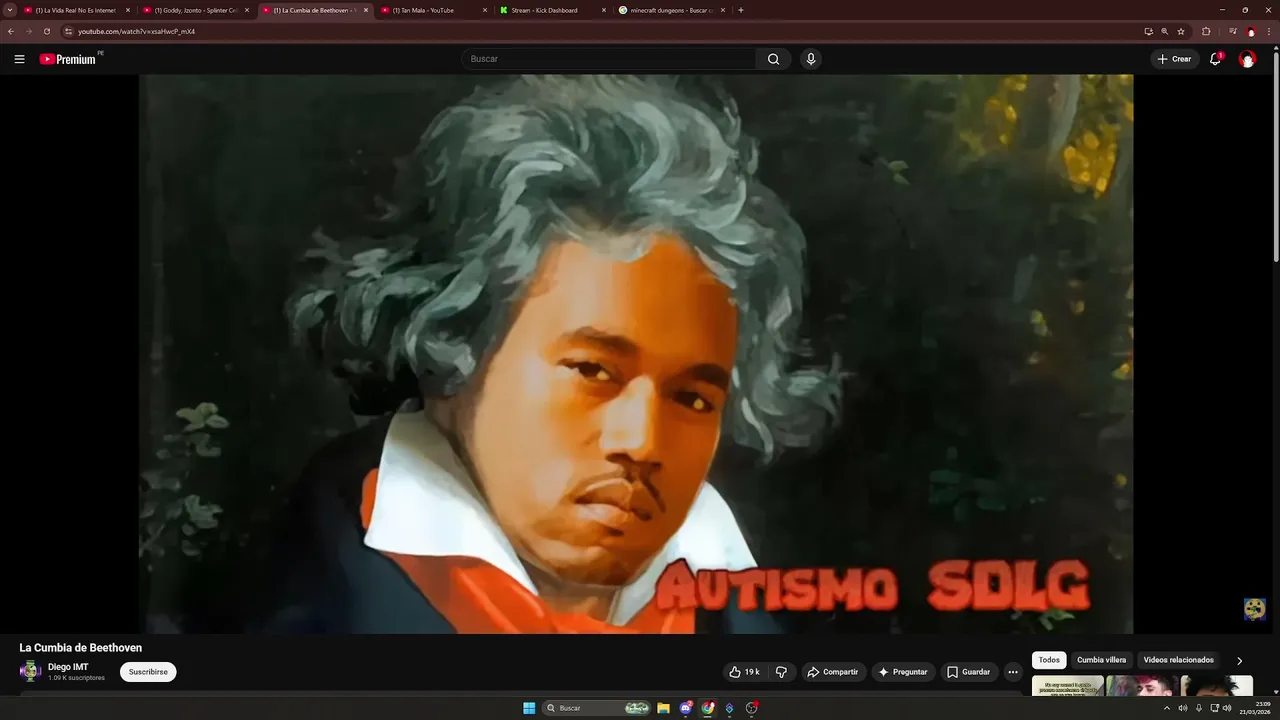Show hidden system tray icons
The height and width of the screenshot is (720, 1280).
(1166, 708)
